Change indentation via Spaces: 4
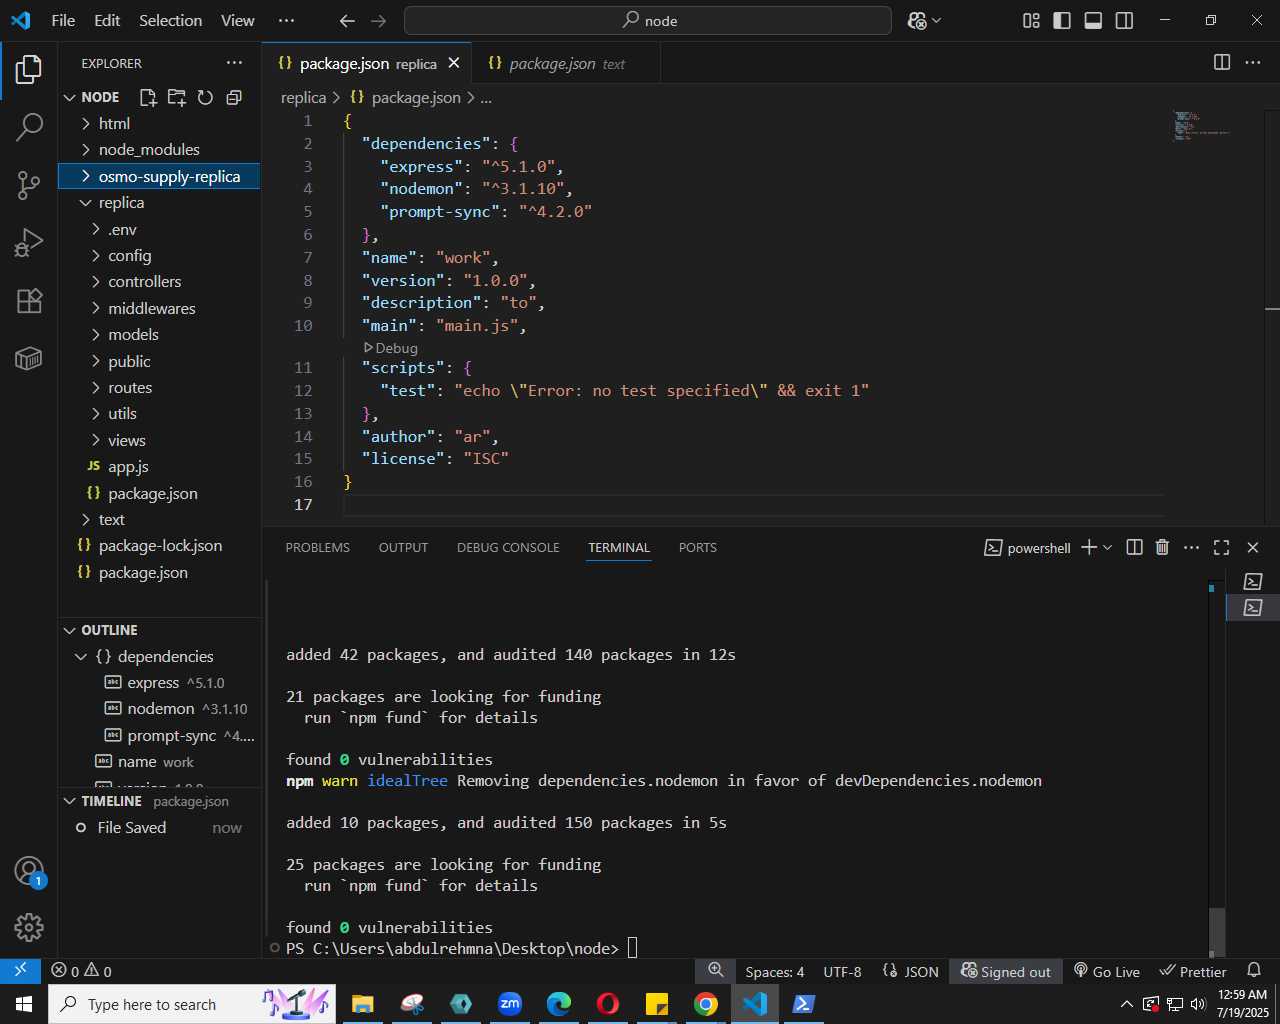1280x1024 pixels. click(x=775, y=971)
